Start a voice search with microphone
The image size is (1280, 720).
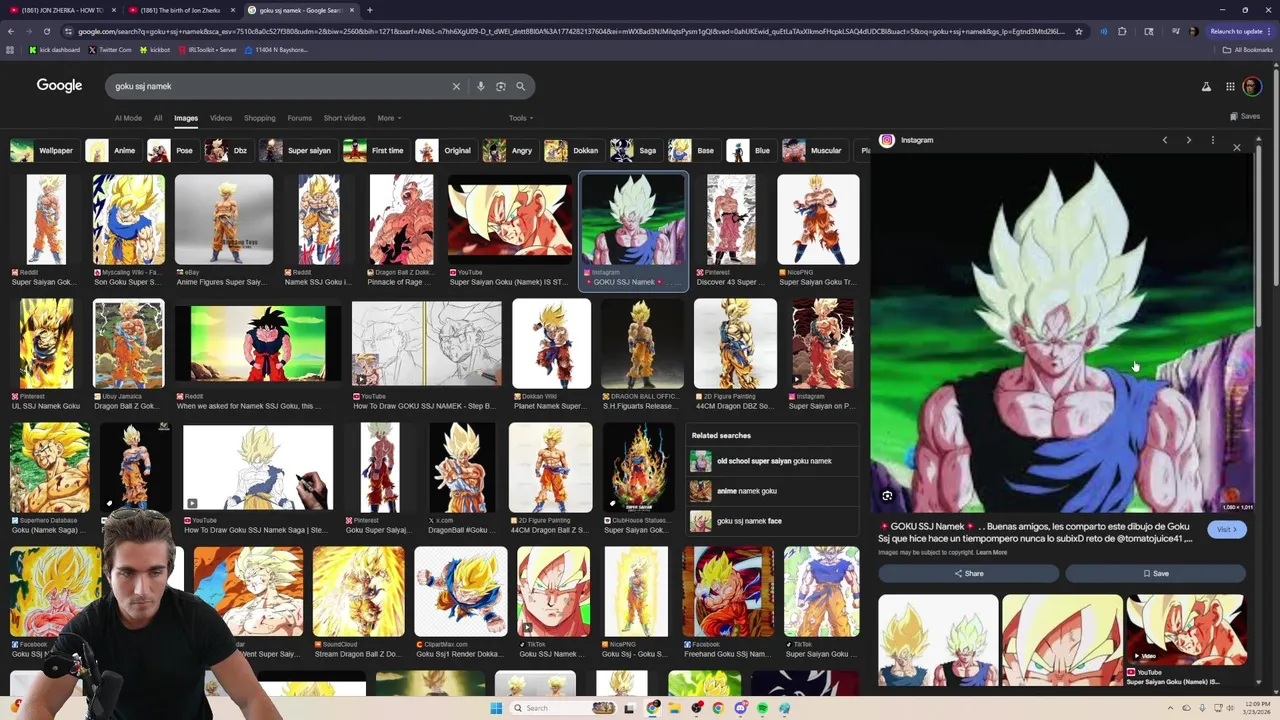(481, 86)
